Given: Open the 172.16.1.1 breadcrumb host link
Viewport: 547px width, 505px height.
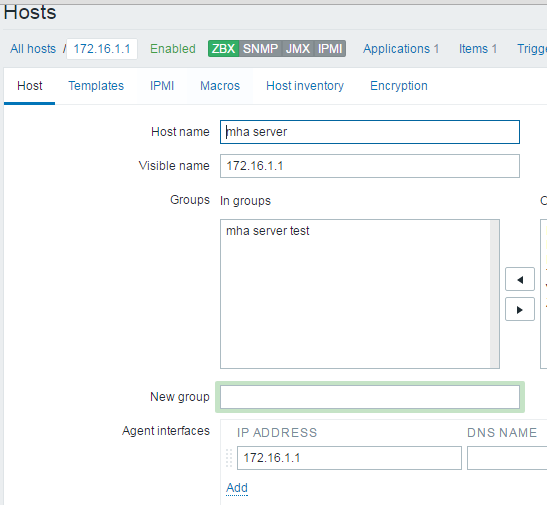Looking at the screenshot, I should point(102,49).
